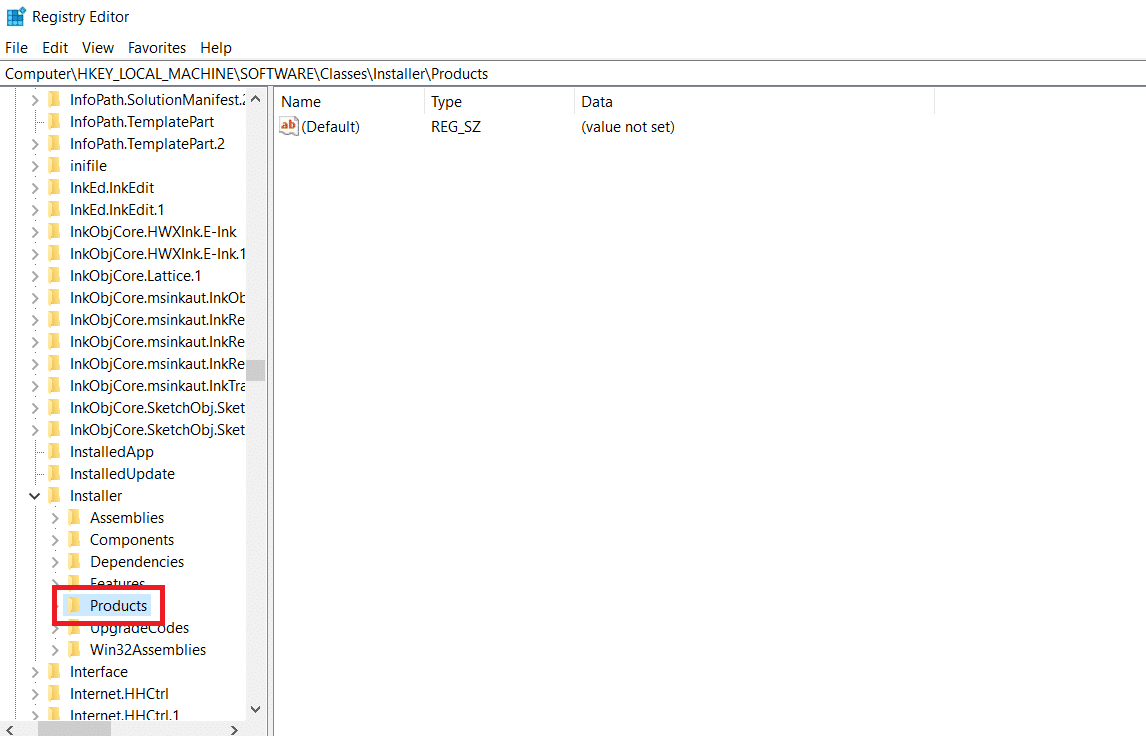1146x736 pixels.
Task: Click the Registry Editor title bar icon
Action: 16,16
